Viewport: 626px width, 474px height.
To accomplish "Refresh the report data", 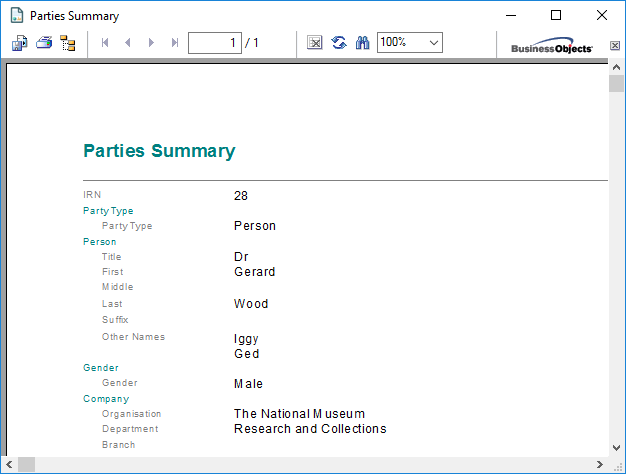I will [x=339, y=43].
